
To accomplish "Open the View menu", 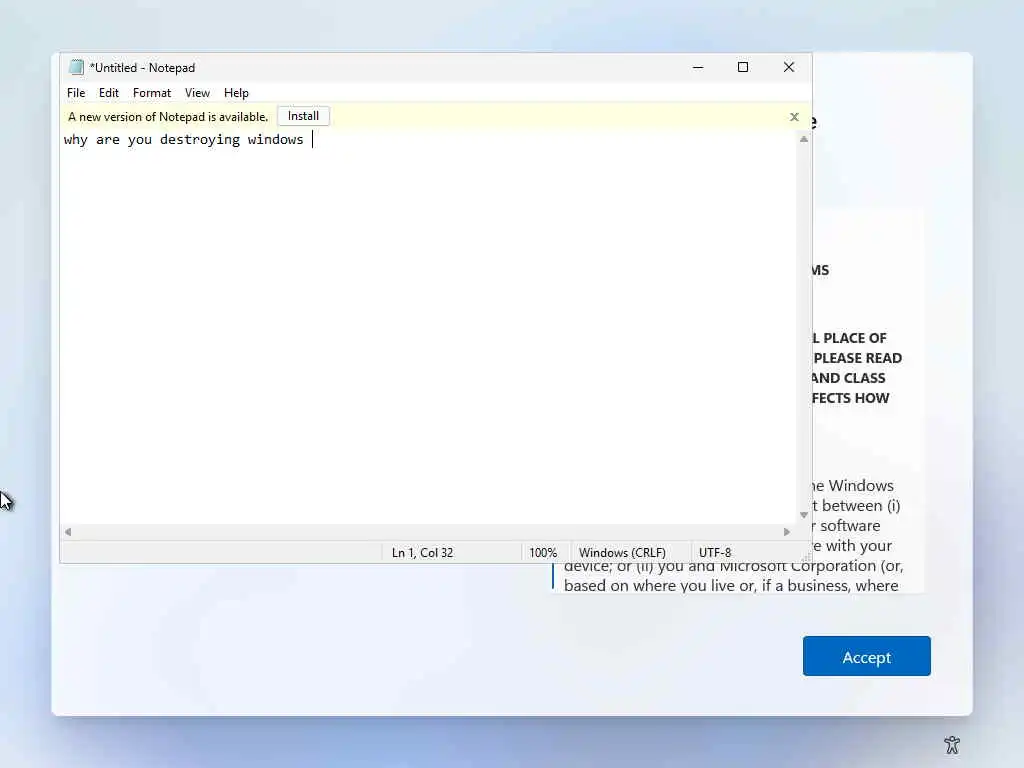I will point(197,93).
